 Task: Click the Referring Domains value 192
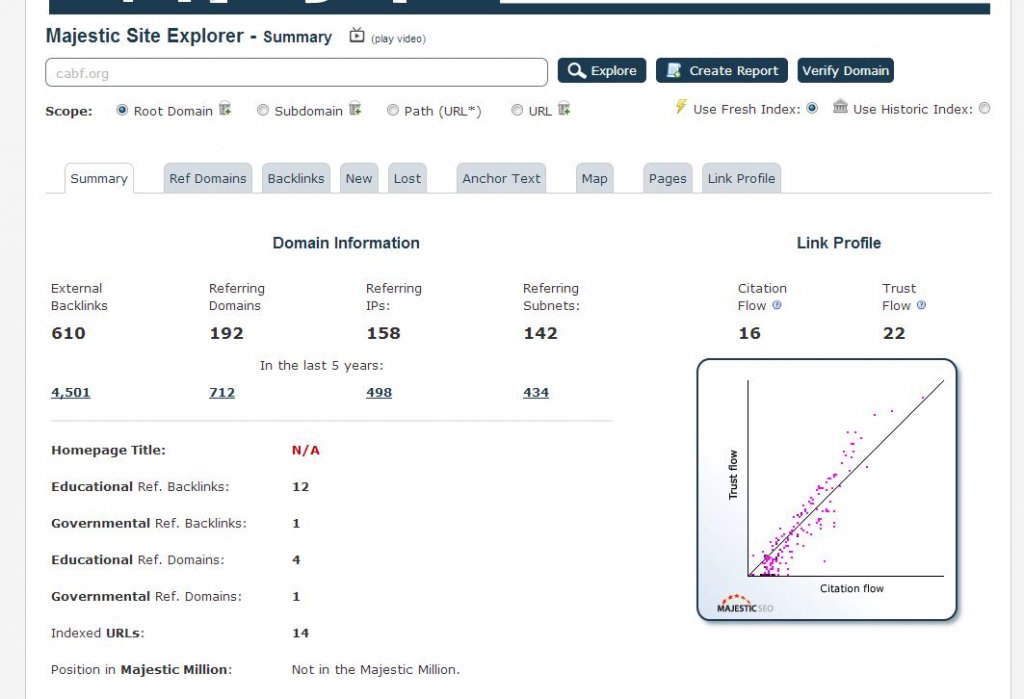click(226, 333)
